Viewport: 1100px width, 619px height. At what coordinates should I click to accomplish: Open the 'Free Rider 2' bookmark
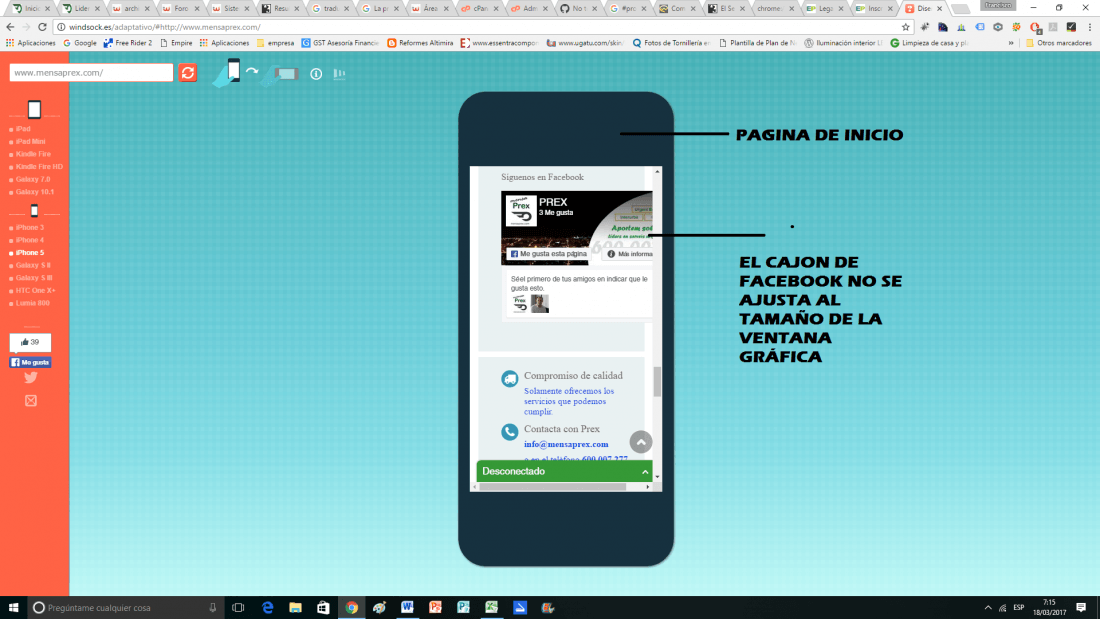(128, 43)
